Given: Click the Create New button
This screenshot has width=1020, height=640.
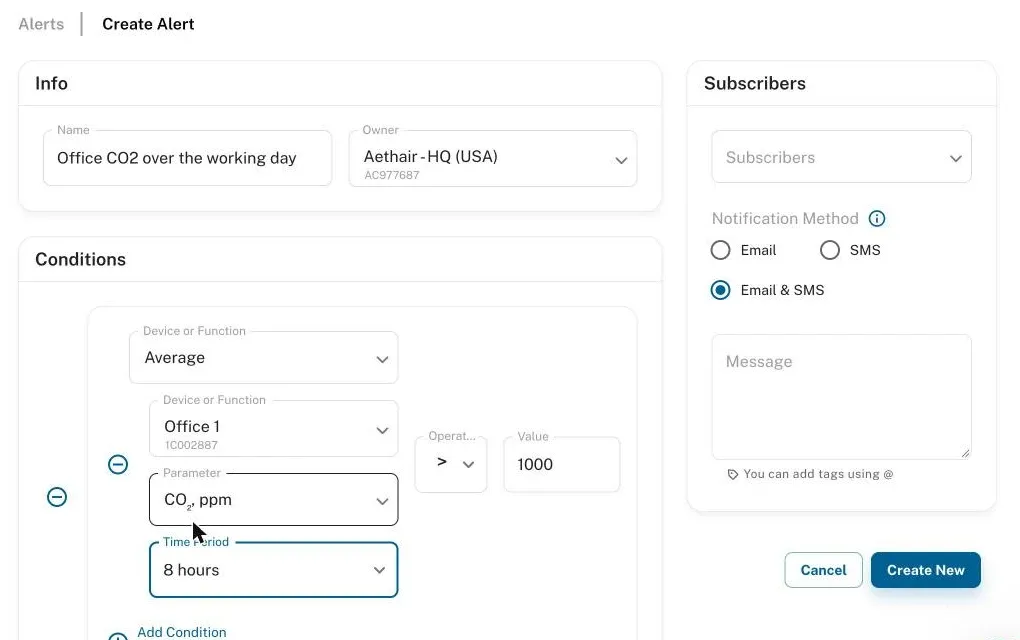Looking at the screenshot, I should pyautogui.click(x=926, y=570).
